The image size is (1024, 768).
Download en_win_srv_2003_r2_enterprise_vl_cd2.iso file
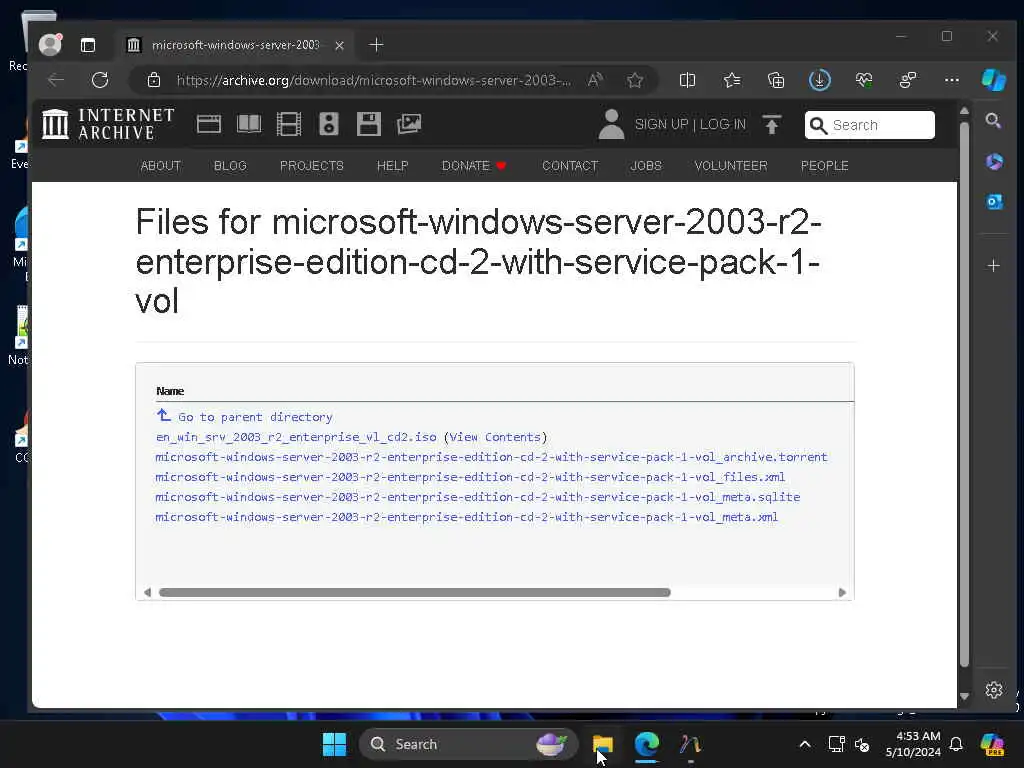click(296, 437)
